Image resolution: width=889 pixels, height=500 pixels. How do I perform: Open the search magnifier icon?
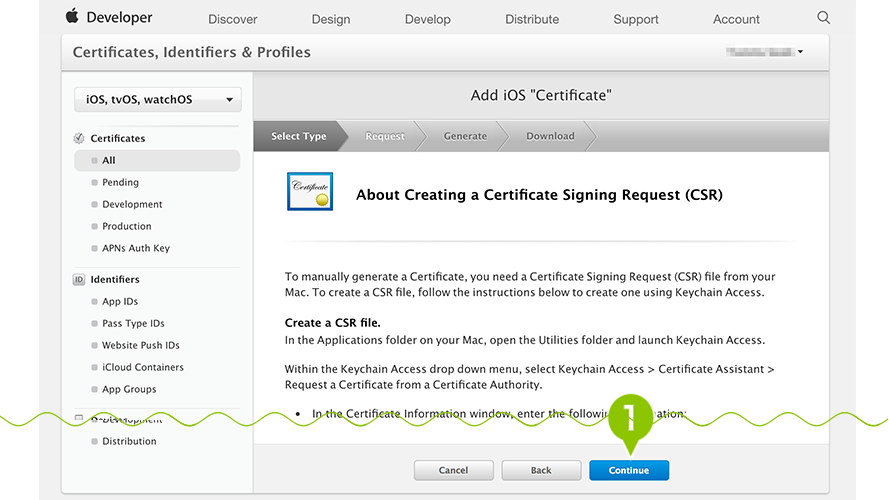click(823, 18)
